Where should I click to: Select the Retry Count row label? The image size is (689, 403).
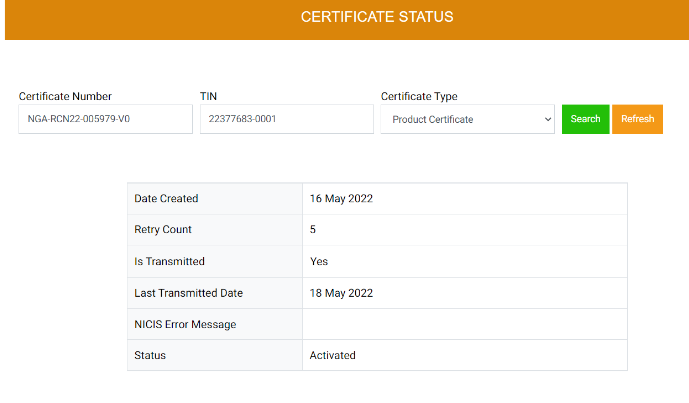[x=163, y=229]
